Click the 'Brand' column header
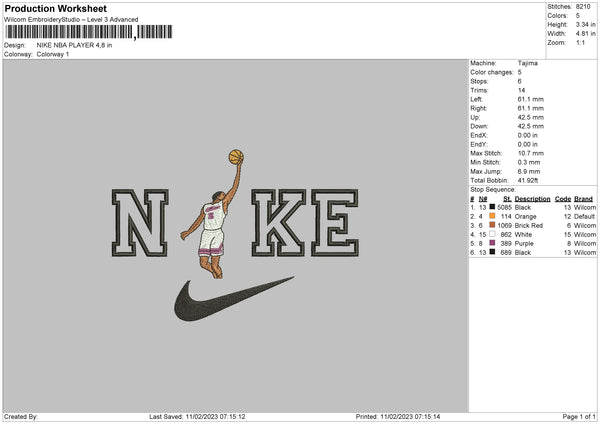 tap(583, 199)
